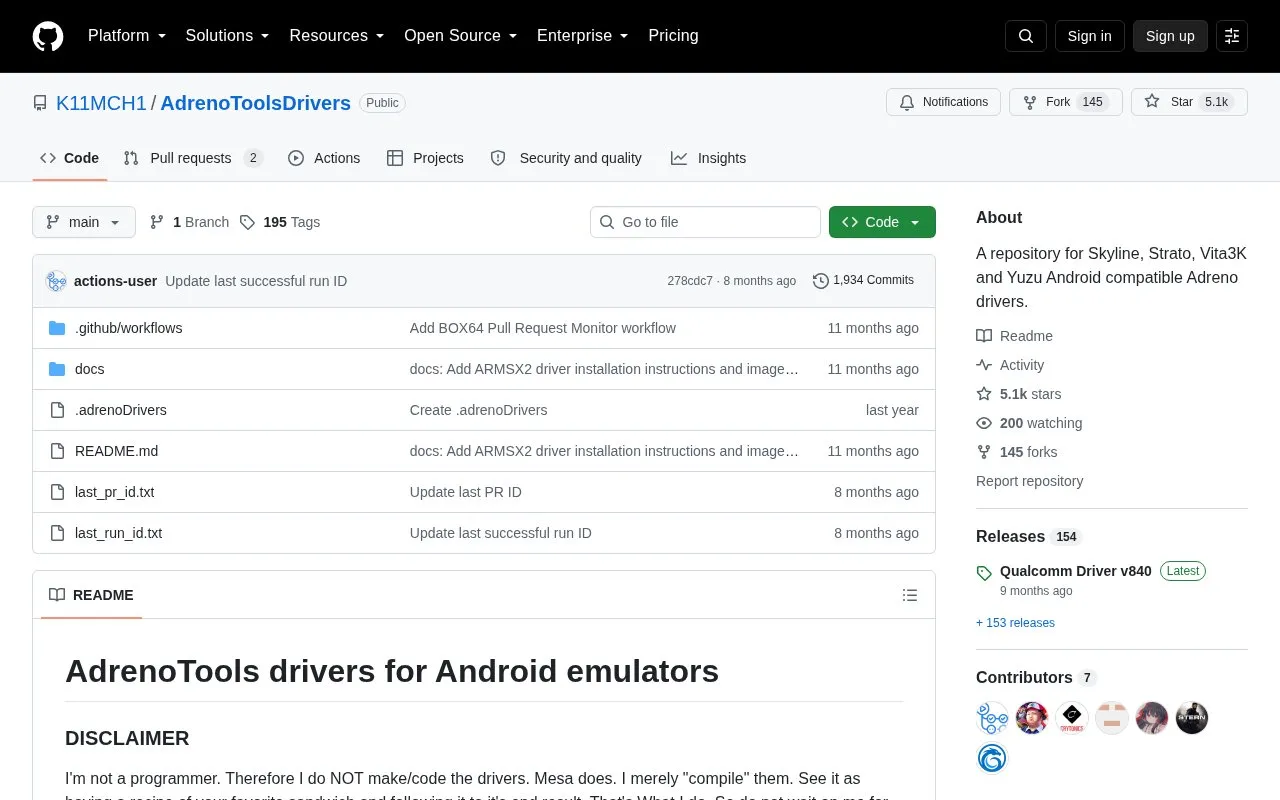The height and width of the screenshot is (800, 1280).
Task: Click the branch icon next to 1 Branch
Action: (x=157, y=222)
